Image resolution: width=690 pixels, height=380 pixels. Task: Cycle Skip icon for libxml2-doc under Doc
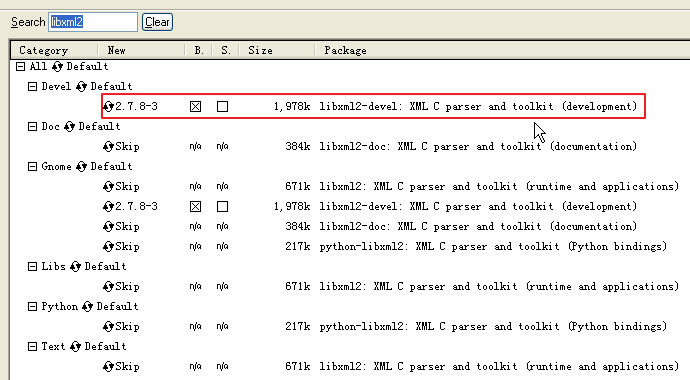point(108,146)
